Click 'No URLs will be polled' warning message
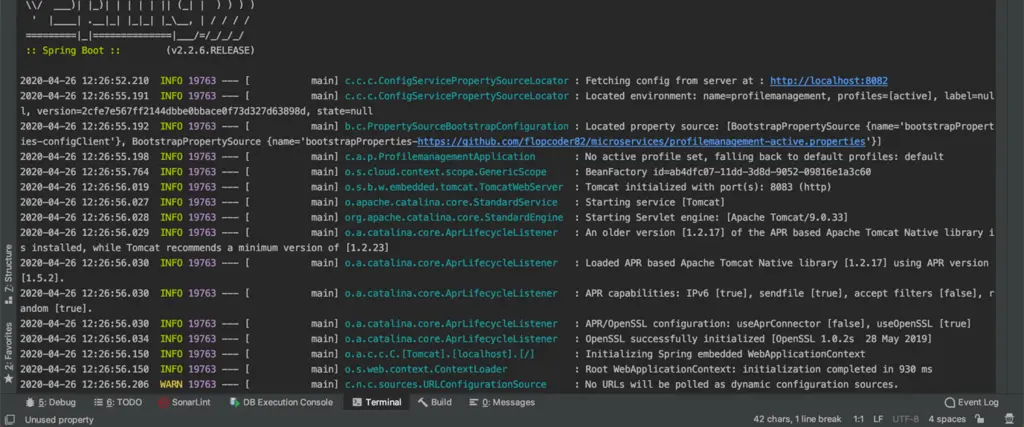Viewport: 1024px width, 427px height. coord(742,385)
